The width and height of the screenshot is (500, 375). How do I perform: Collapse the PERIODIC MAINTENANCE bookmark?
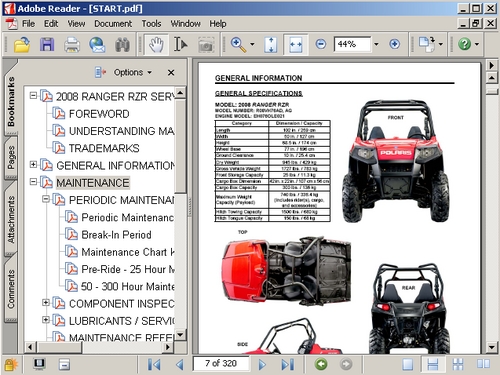click(46, 199)
